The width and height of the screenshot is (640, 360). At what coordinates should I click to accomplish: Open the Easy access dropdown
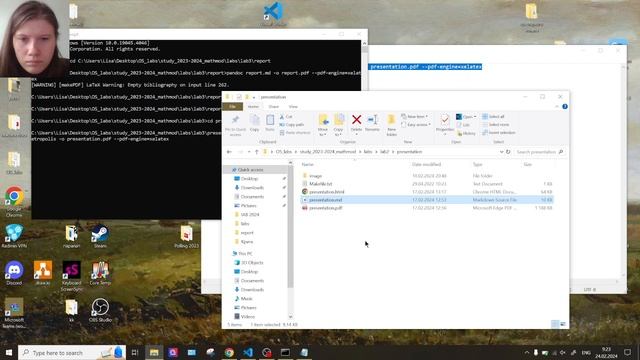tap(416, 124)
